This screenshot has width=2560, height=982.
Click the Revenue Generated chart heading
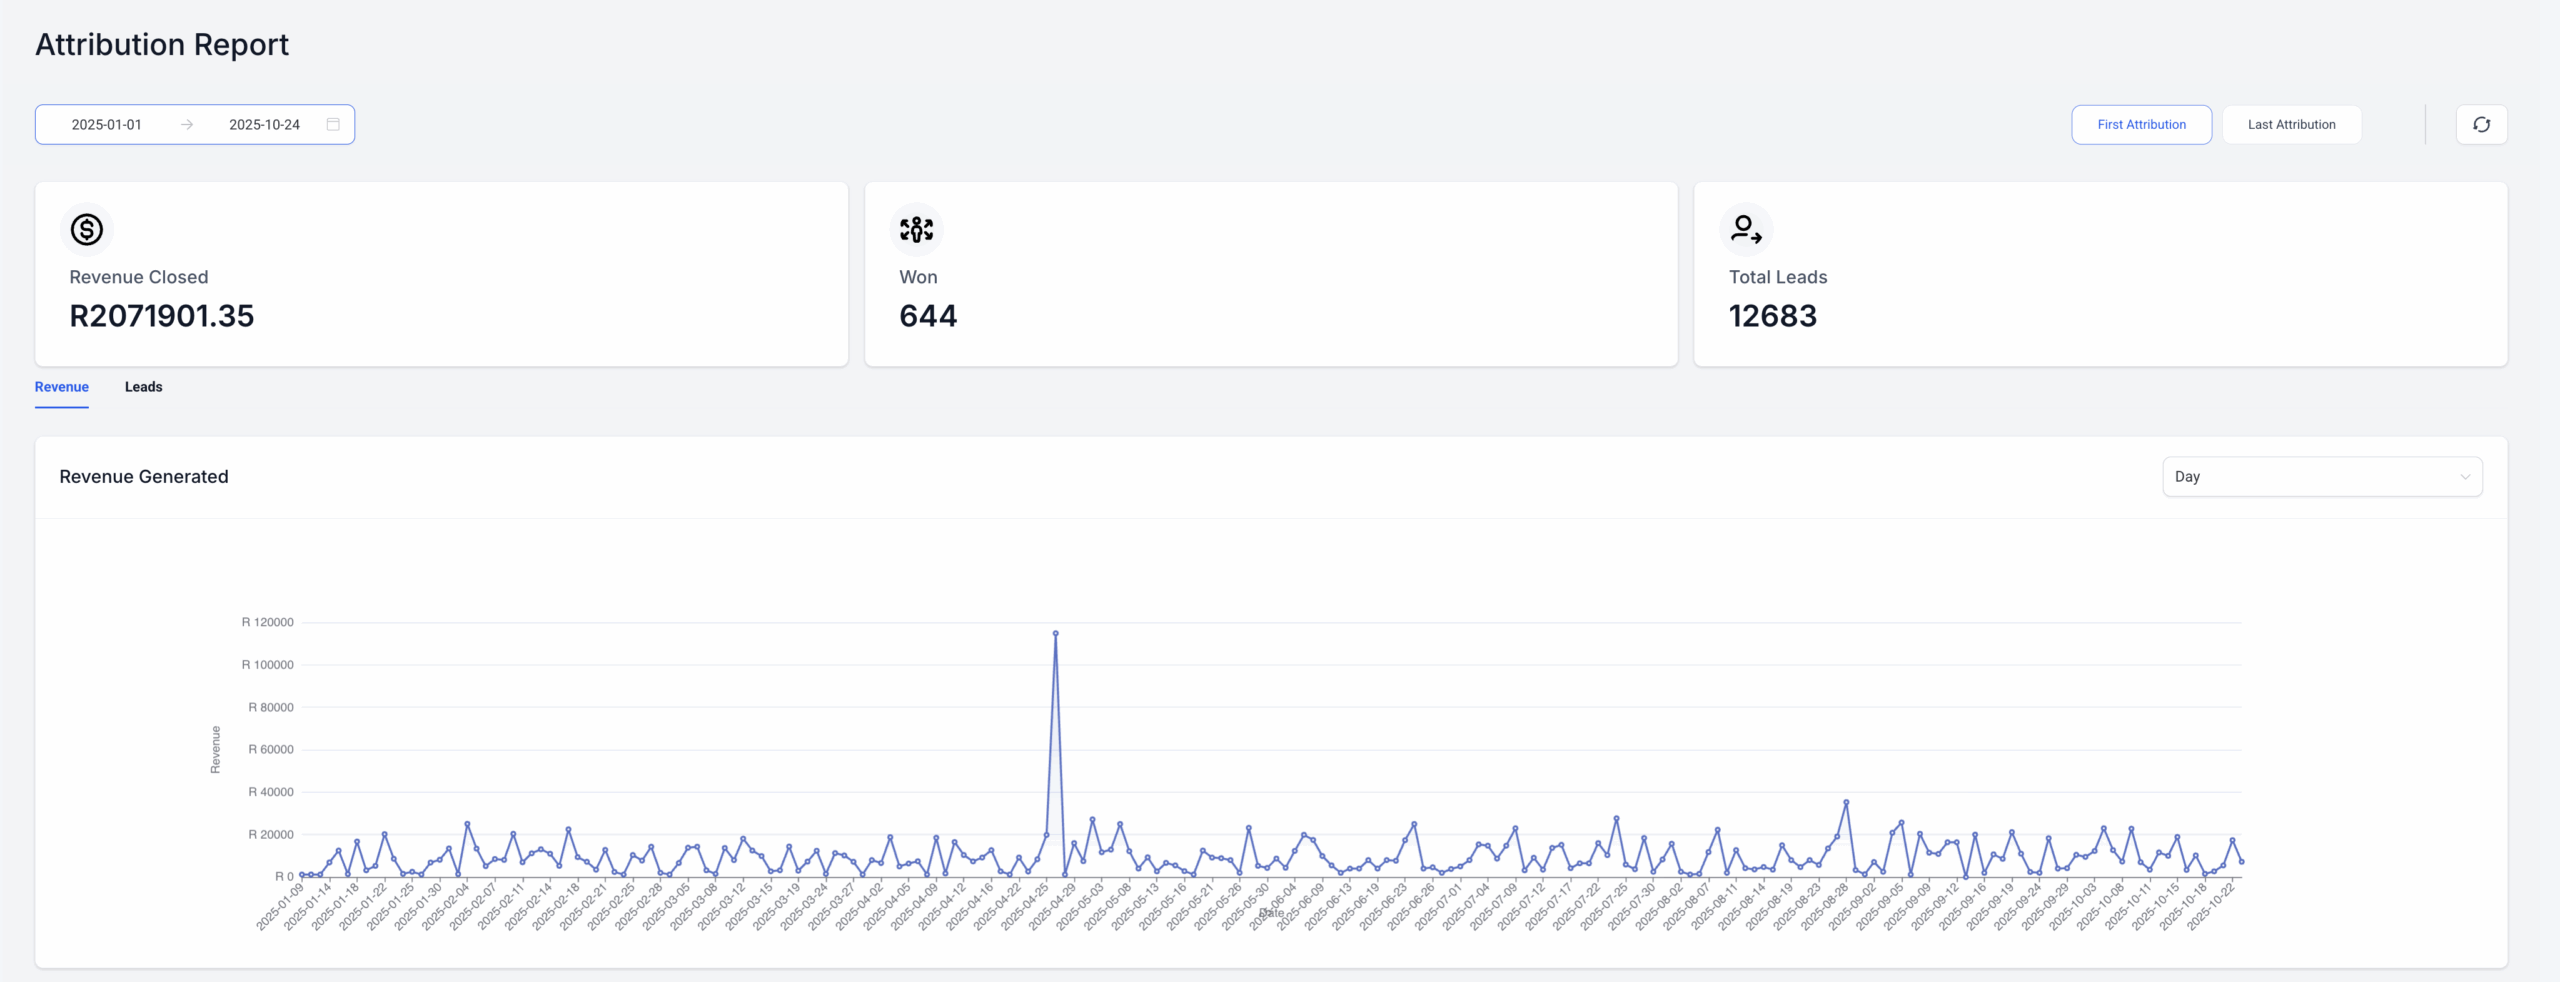[144, 477]
